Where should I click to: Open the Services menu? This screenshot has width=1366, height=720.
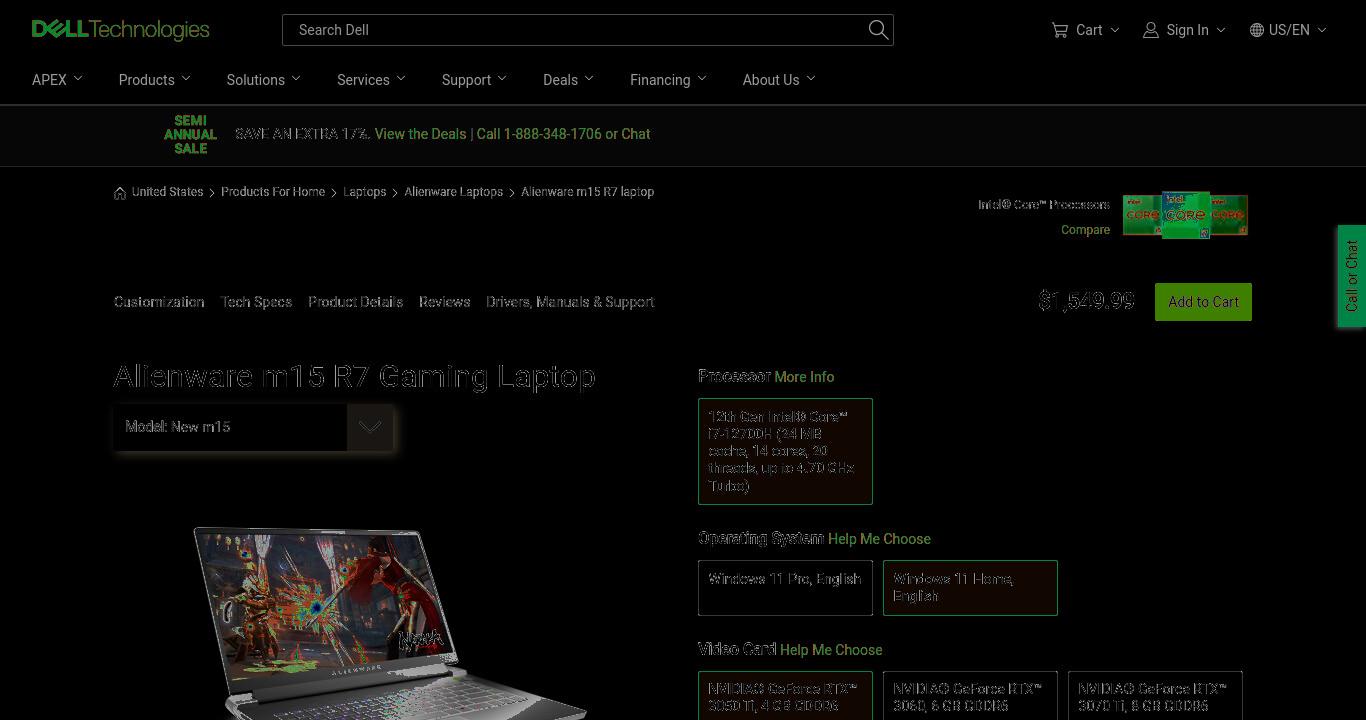point(371,80)
